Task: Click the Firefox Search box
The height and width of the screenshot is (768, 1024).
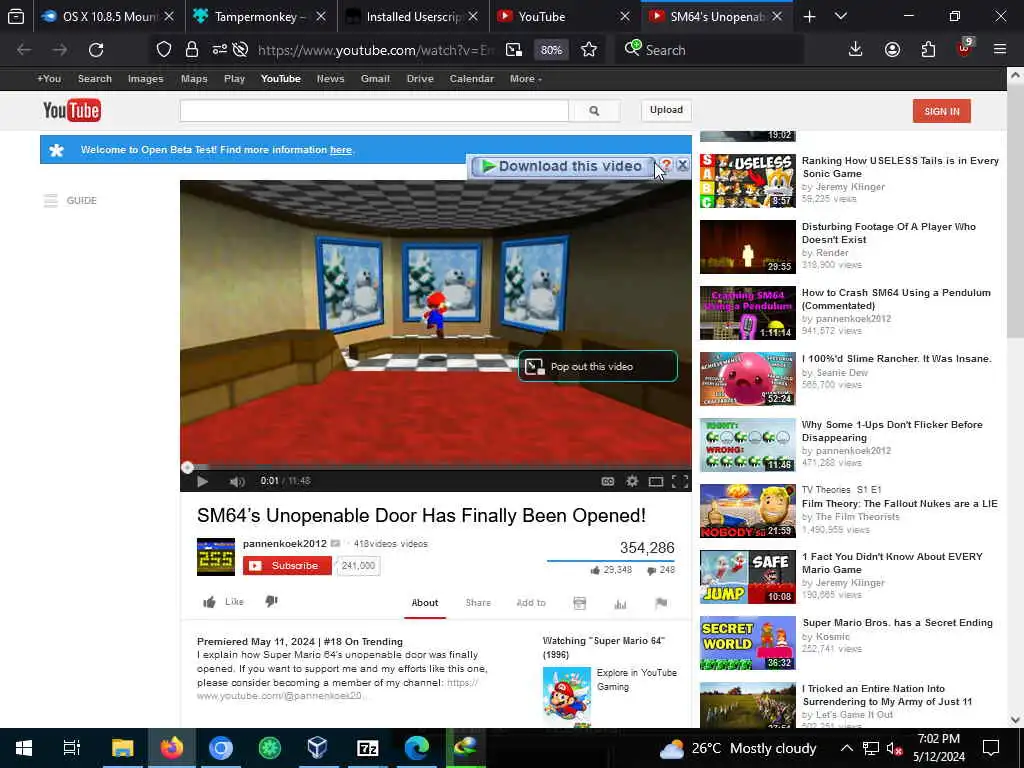Action: [x=709, y=50]
